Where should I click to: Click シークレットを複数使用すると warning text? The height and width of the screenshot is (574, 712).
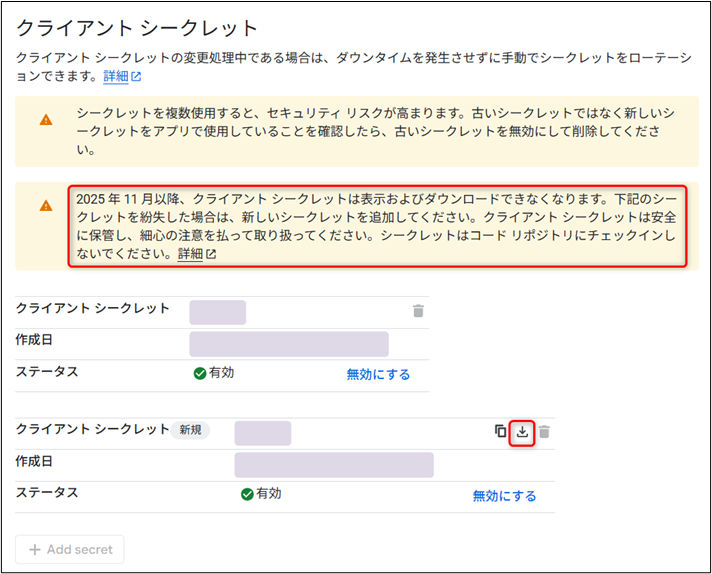tap(376, 131)
